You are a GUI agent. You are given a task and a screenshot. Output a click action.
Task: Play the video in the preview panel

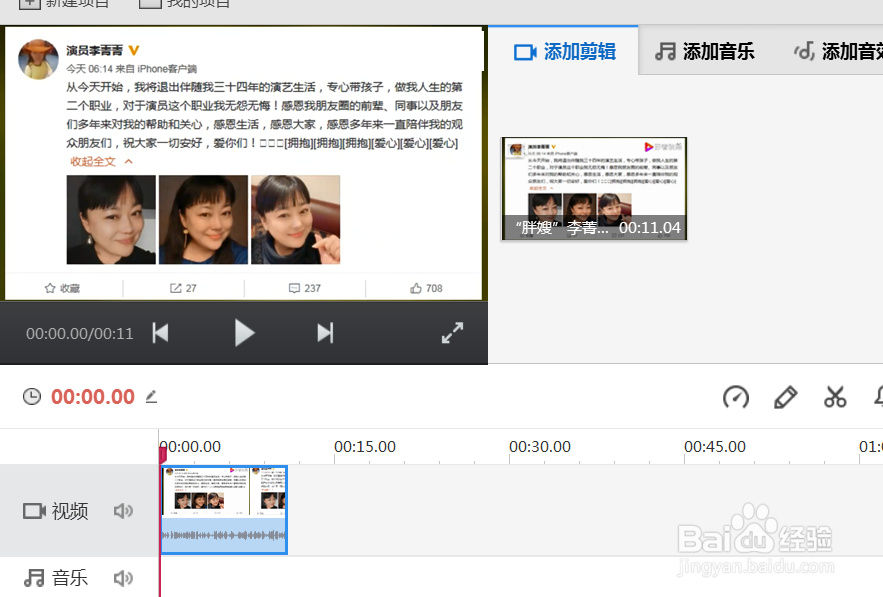point(243,332)
